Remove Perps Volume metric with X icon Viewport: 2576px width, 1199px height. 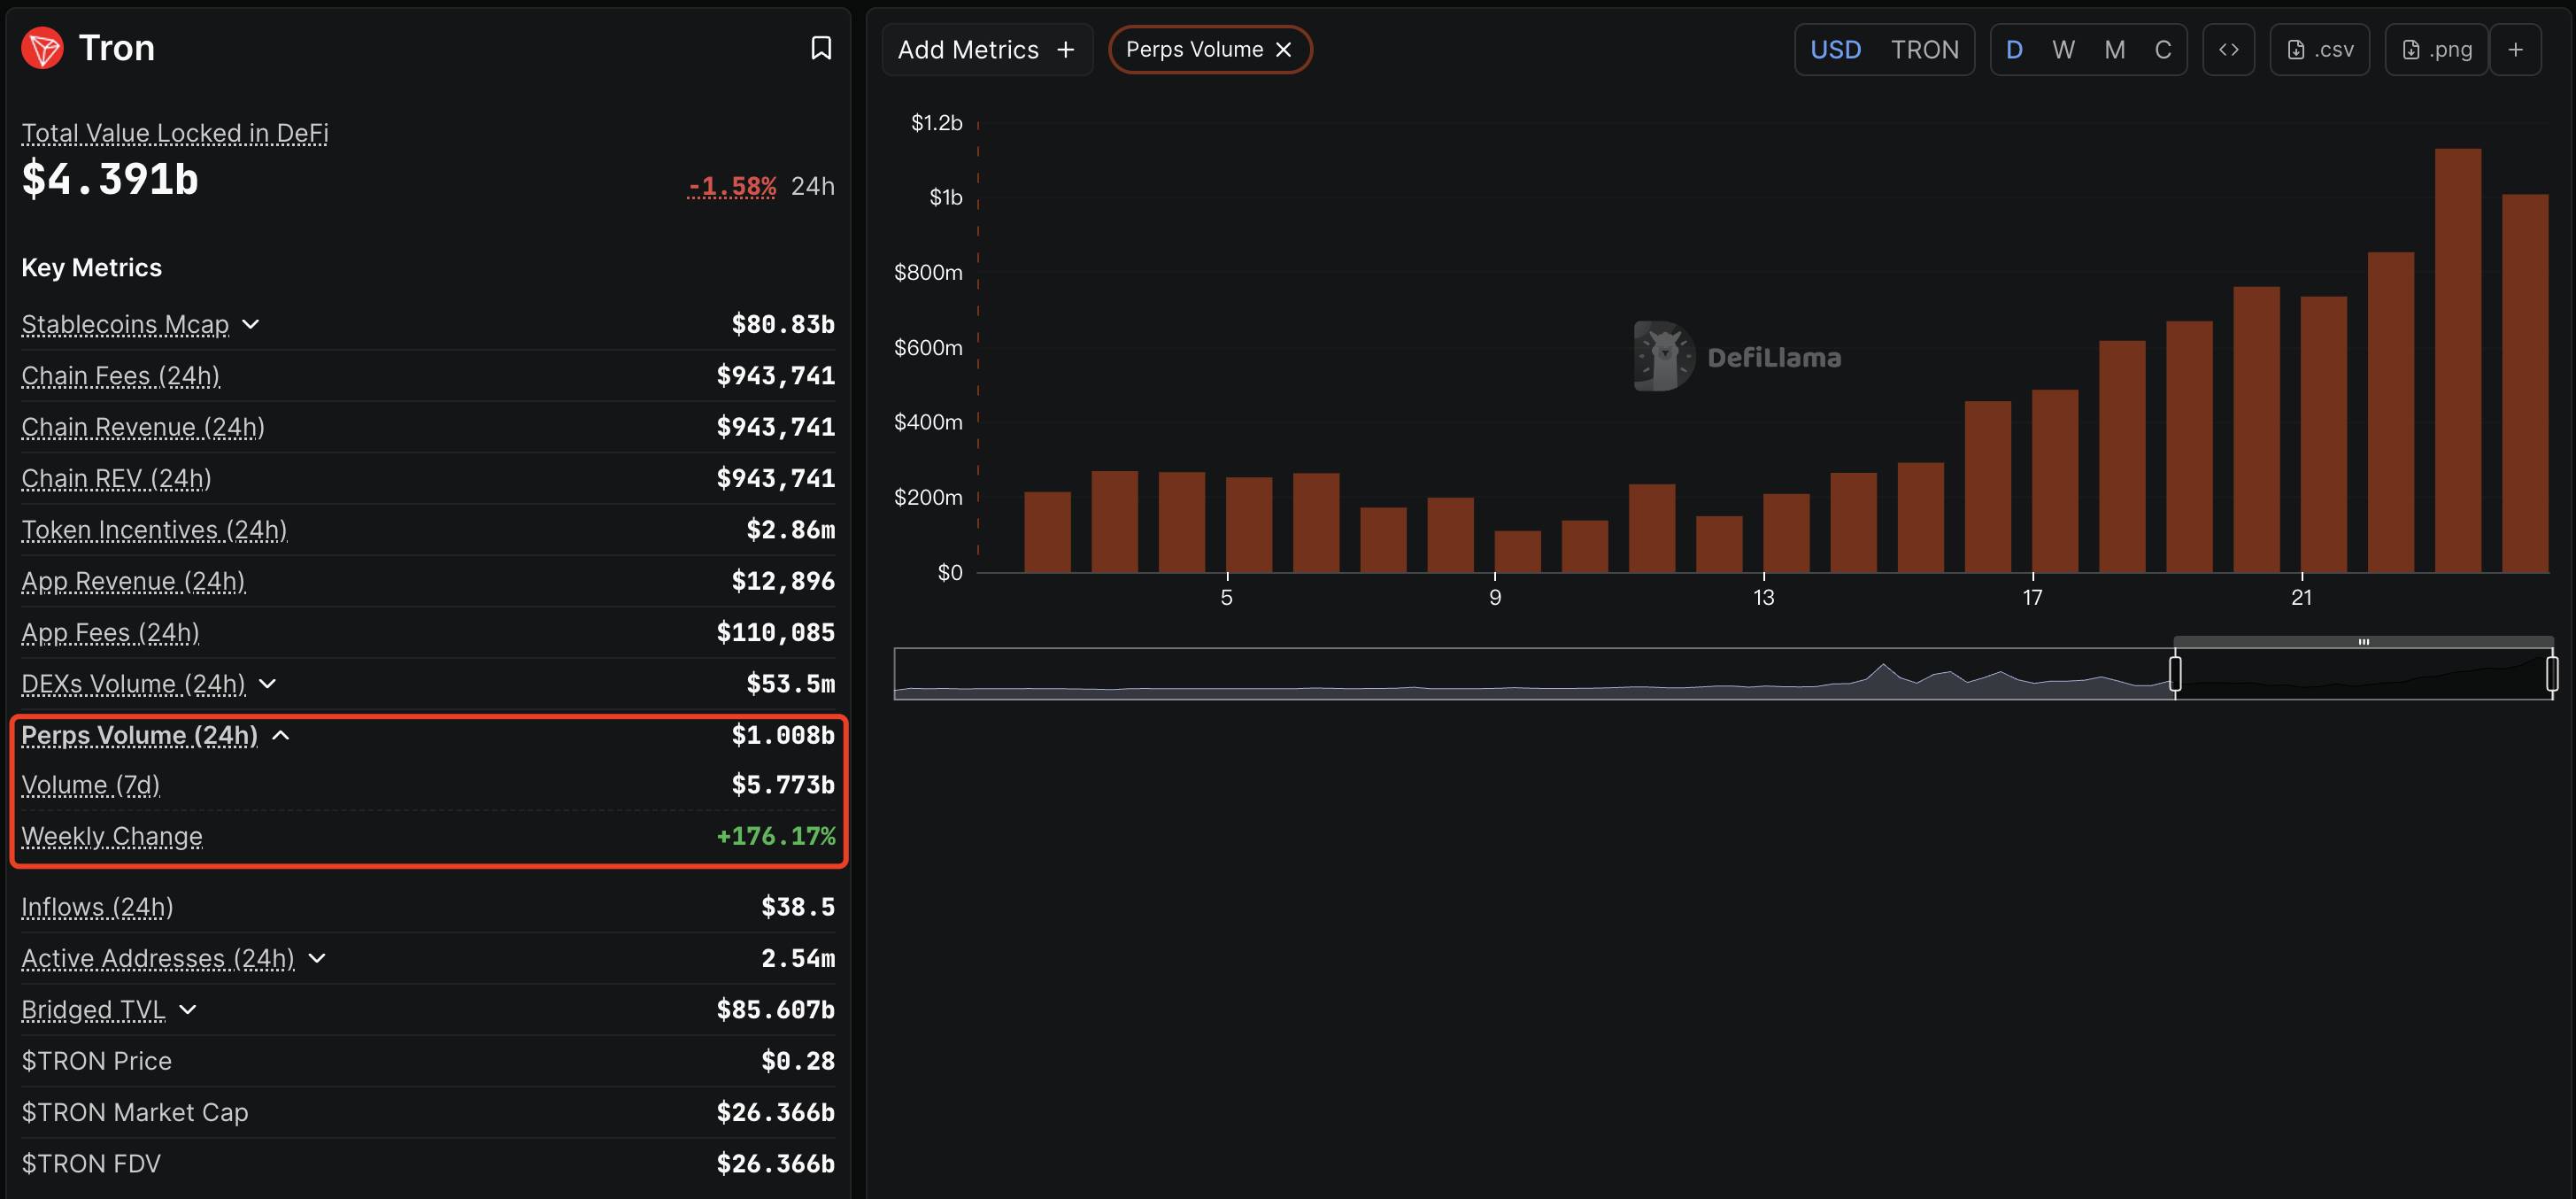(x=1284, y=50)
